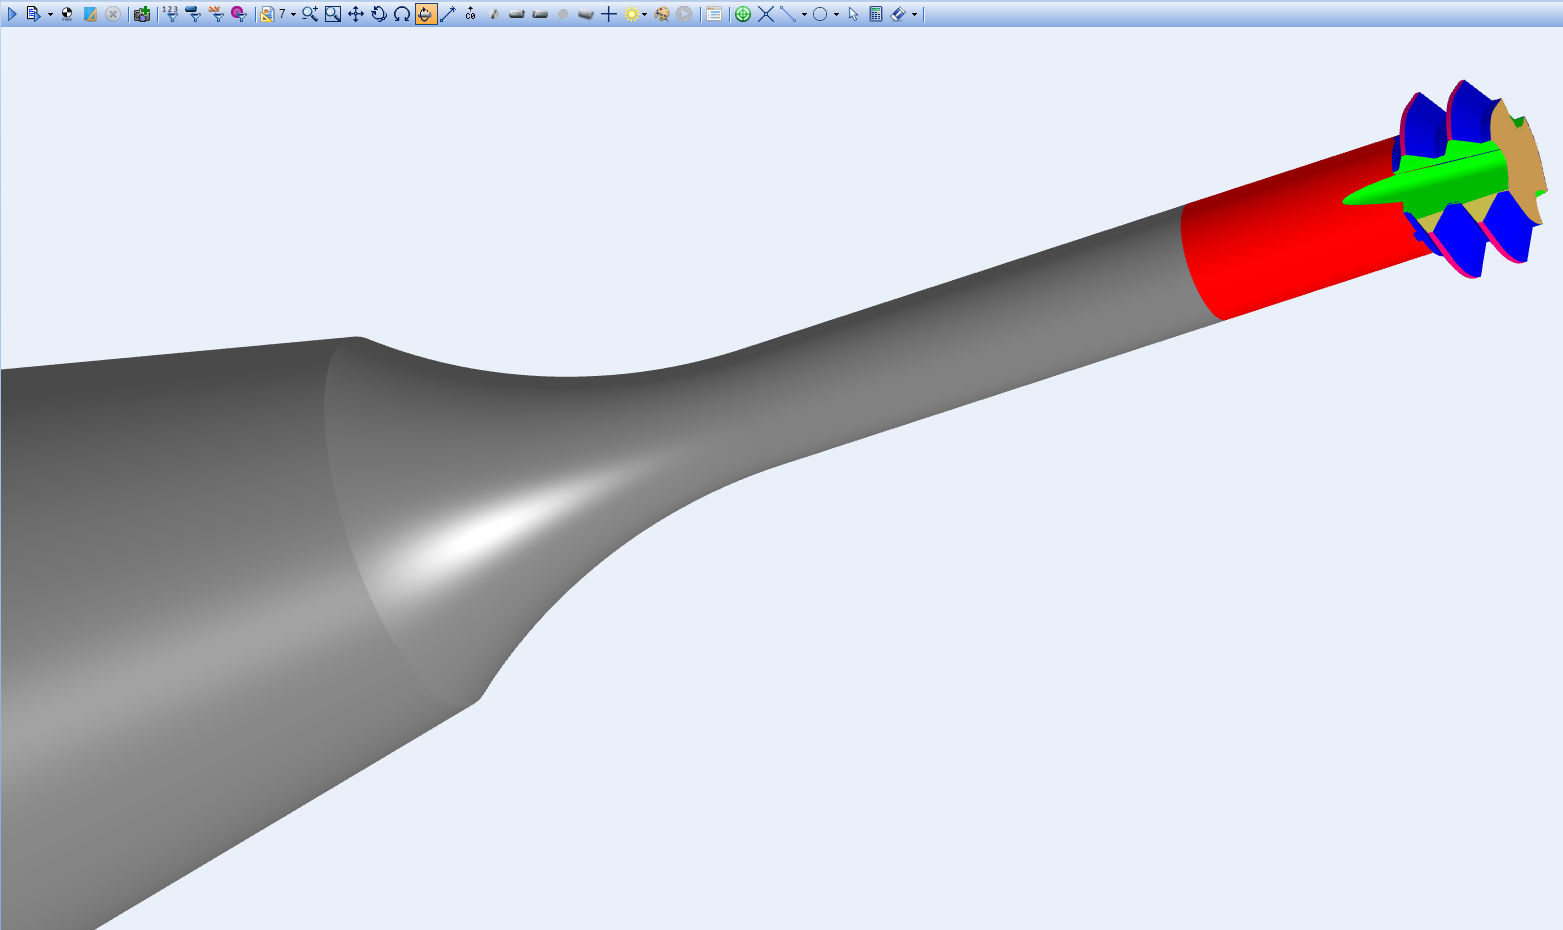
Task: Open dropdown arrow beside the number 7
Action: 293,14
